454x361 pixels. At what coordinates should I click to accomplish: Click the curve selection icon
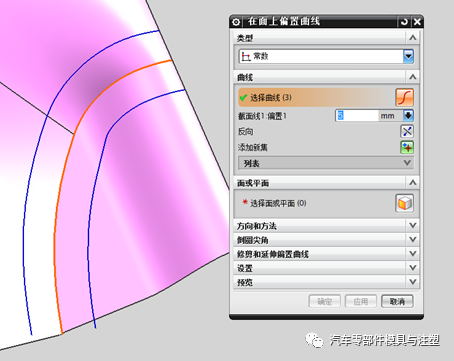click(404, 97)
